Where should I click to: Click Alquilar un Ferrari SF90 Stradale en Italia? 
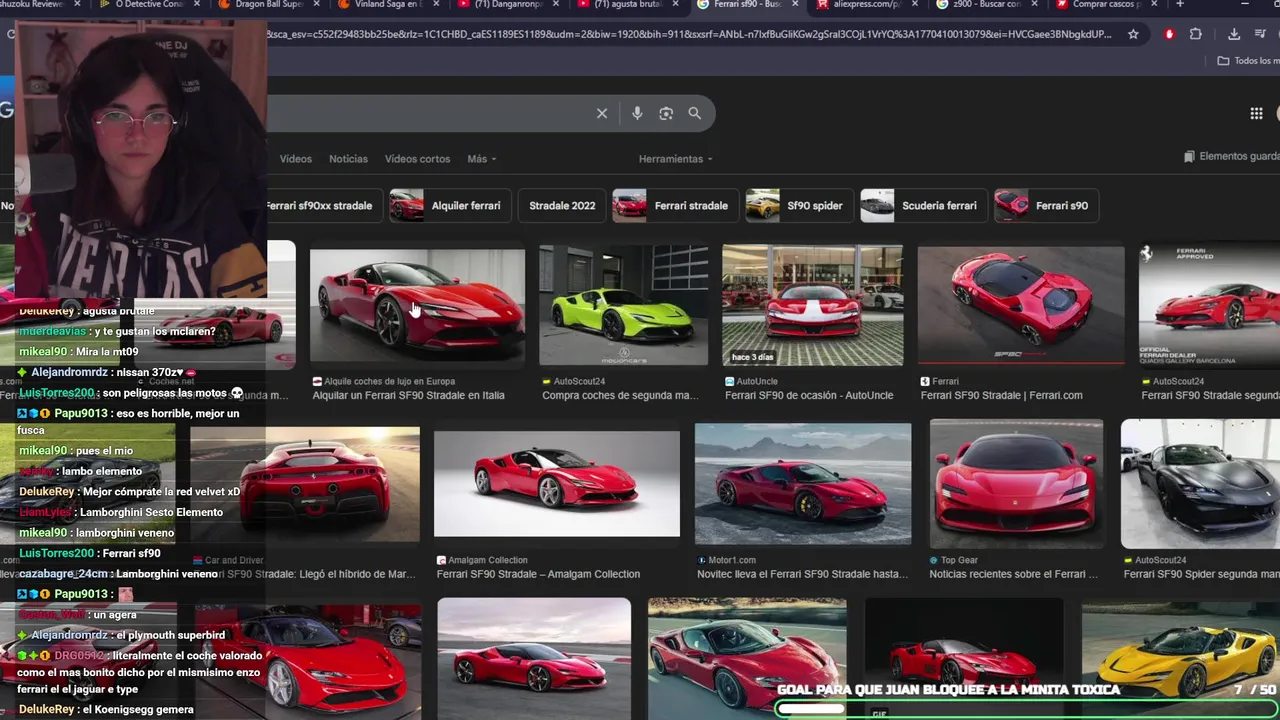click(409, 396)
